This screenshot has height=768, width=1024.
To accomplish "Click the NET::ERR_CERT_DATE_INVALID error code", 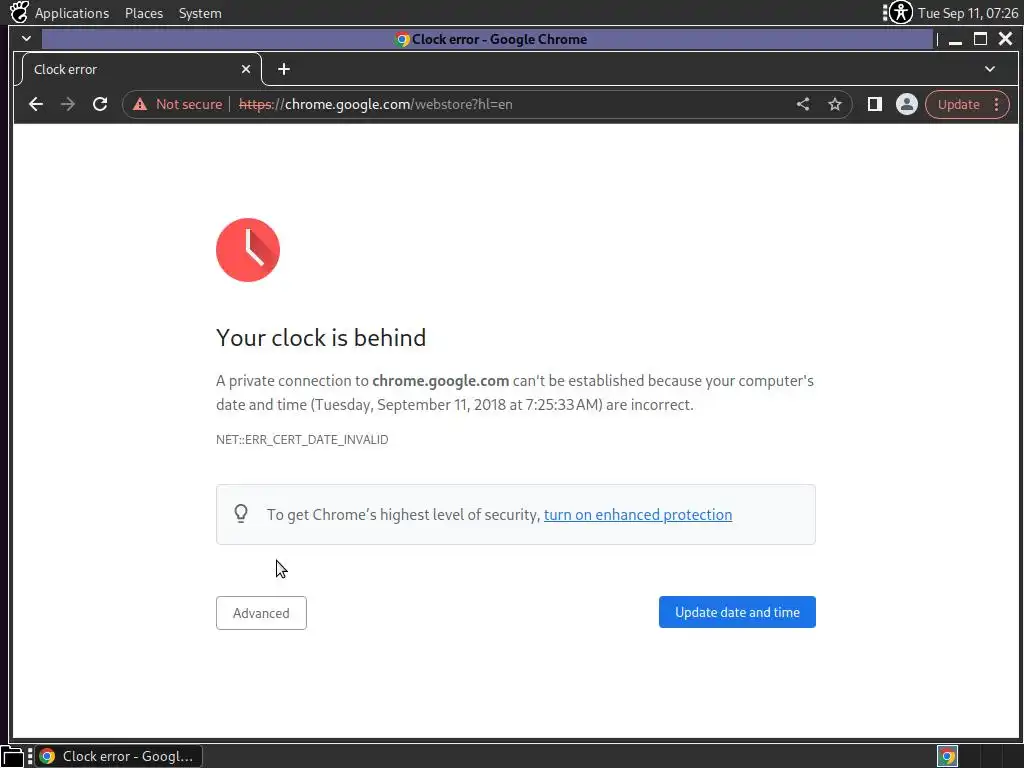I will [x=302, y=440].
